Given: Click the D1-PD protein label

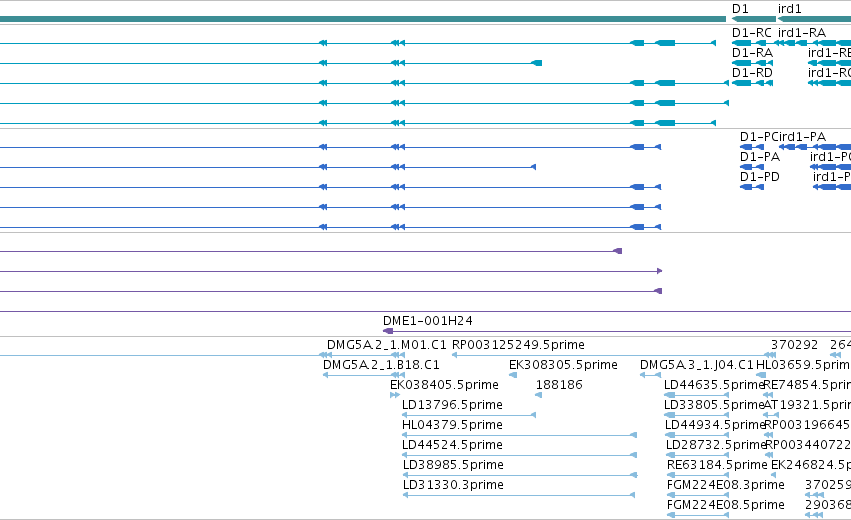Looking at the screenshot, I should [x=760, y=177].
